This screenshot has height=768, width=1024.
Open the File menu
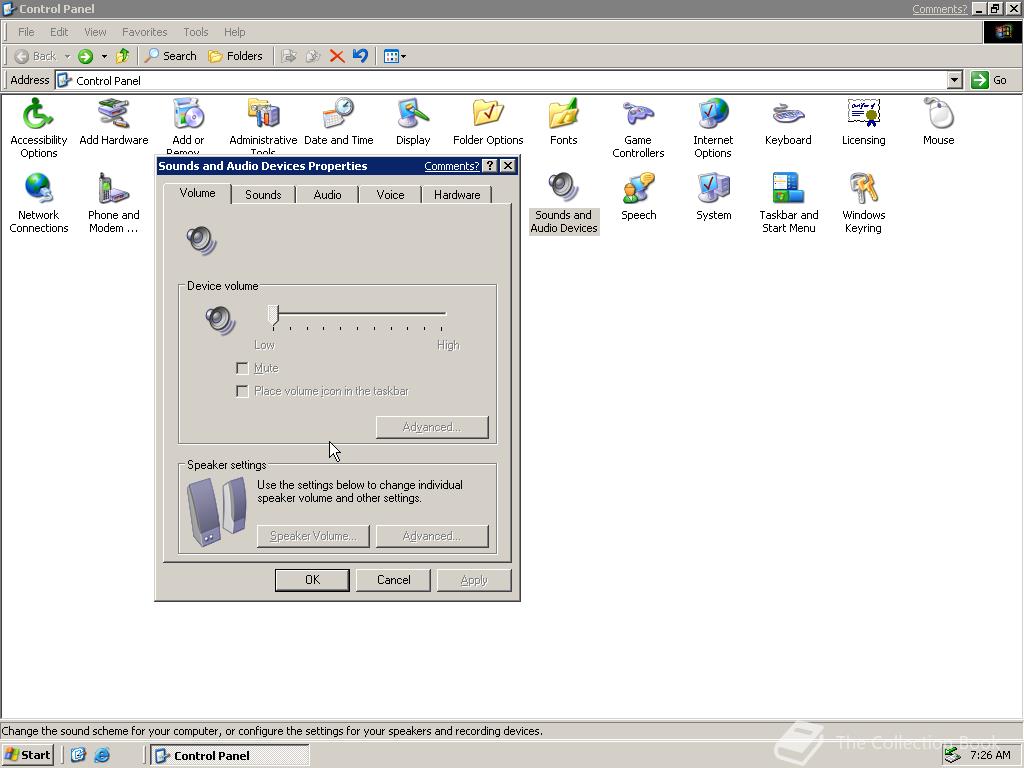pos(26,32)
